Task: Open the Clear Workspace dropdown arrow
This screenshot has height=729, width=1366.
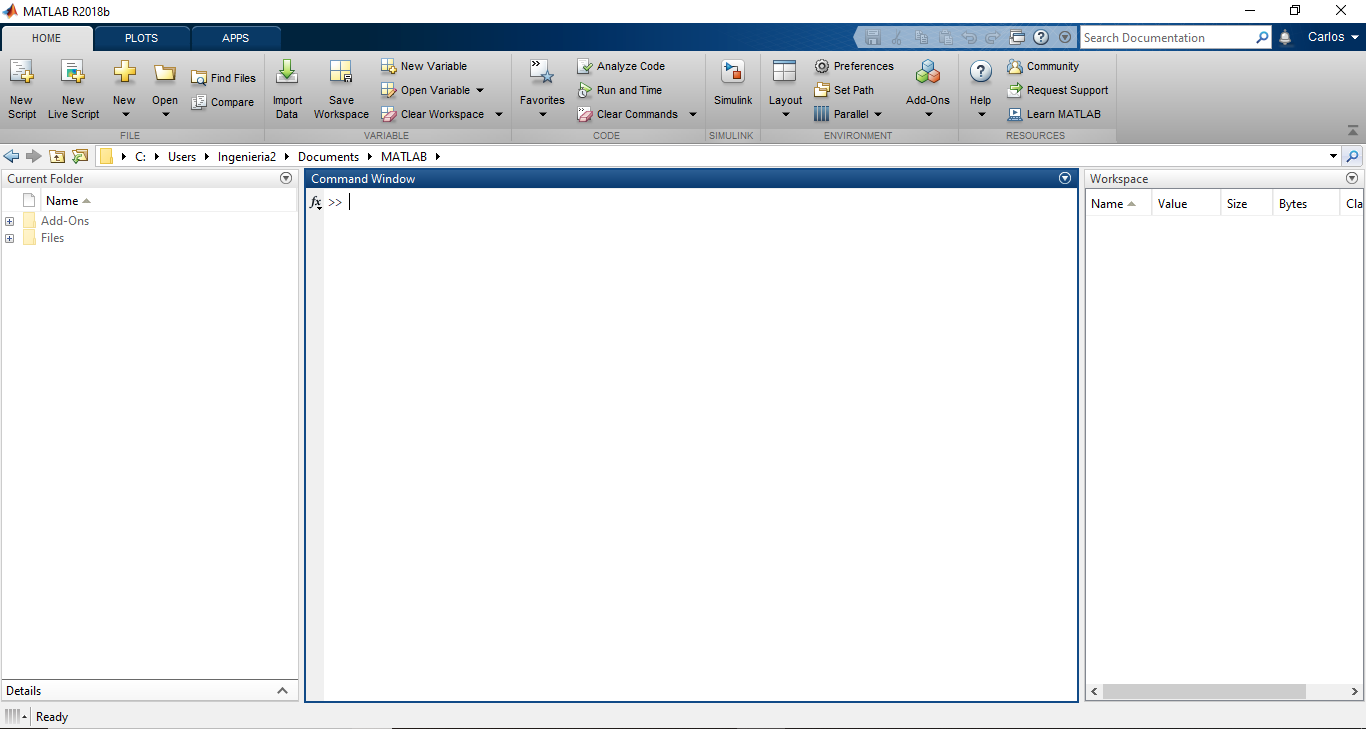Action: pos(499,114)
